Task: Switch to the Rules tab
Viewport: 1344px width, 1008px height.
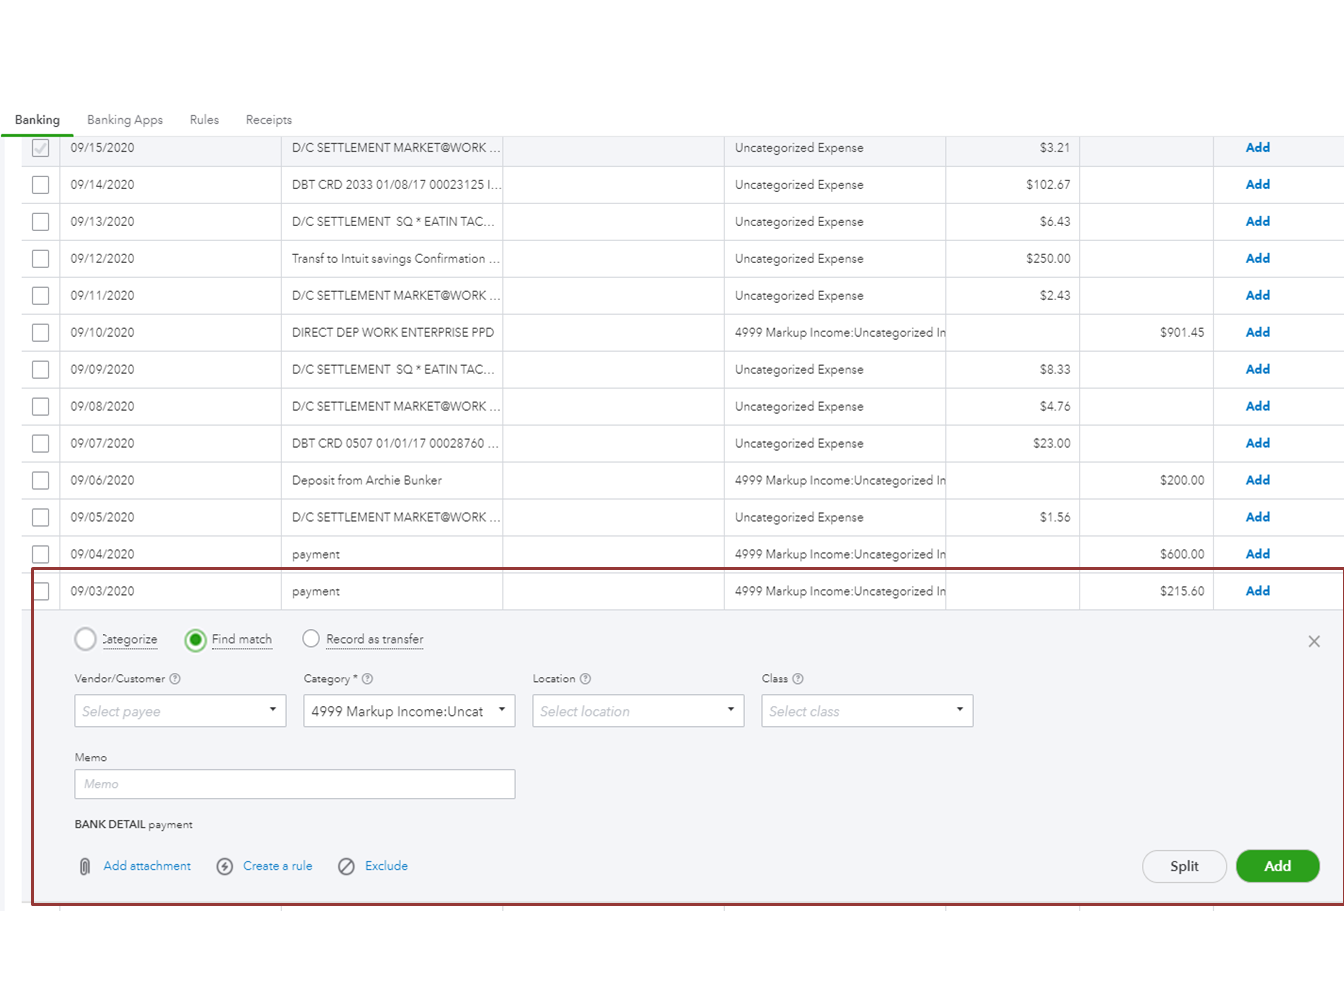Action: (204, 119)
